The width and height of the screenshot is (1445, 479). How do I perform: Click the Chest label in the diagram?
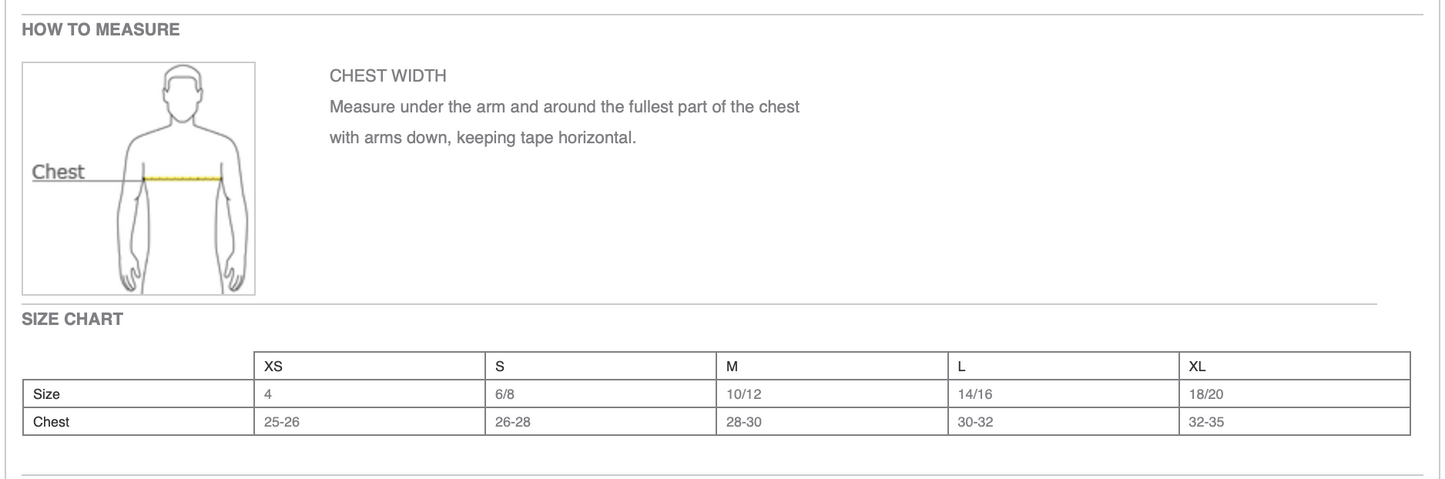(58, 172)
